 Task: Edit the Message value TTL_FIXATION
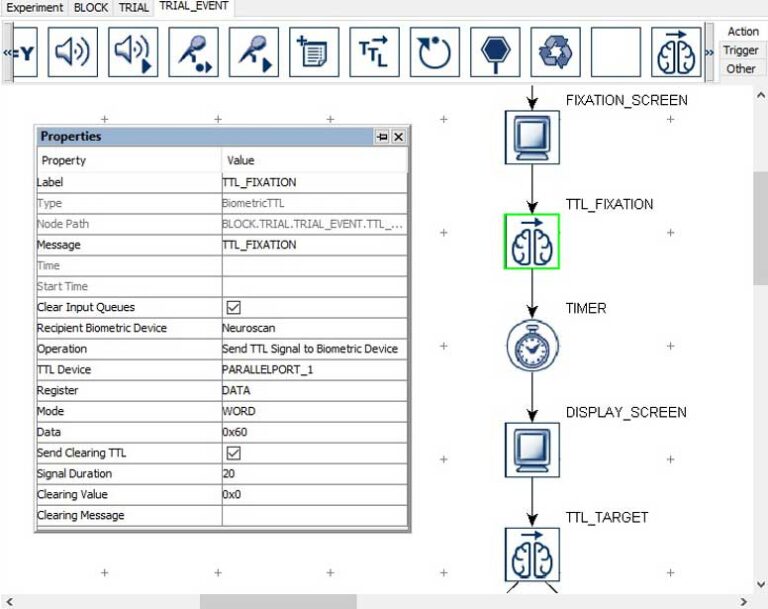tap(314, 245)
